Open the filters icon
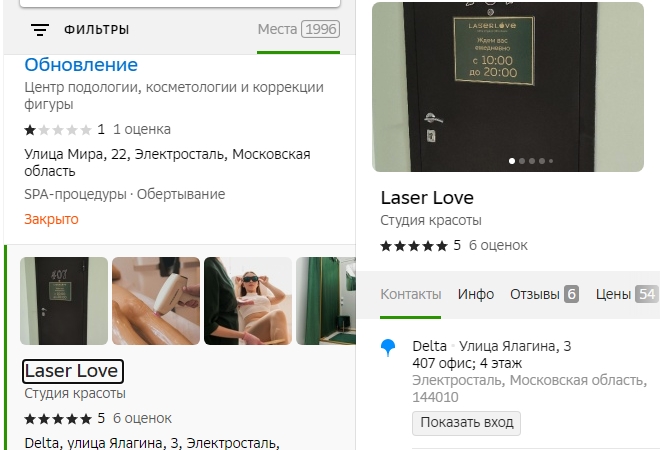Viewport: 660px width, 450px height. [x=40, y=29]
